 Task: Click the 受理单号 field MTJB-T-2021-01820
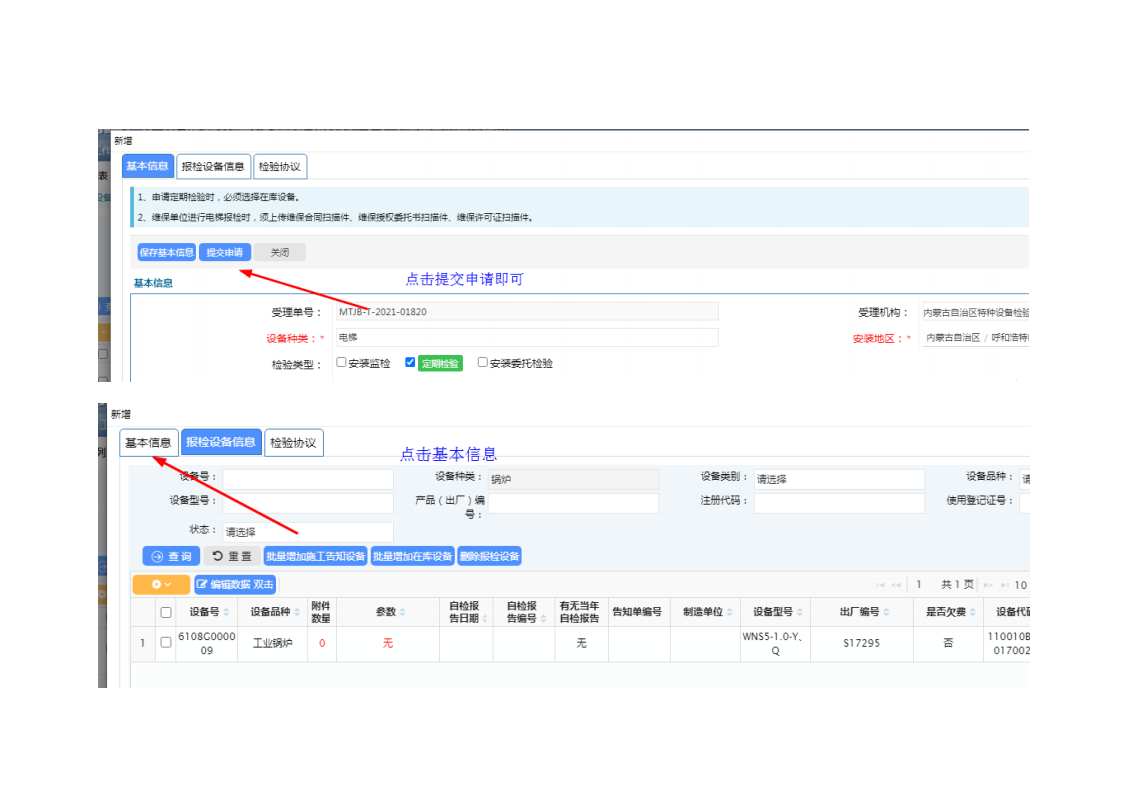(527, 311)
